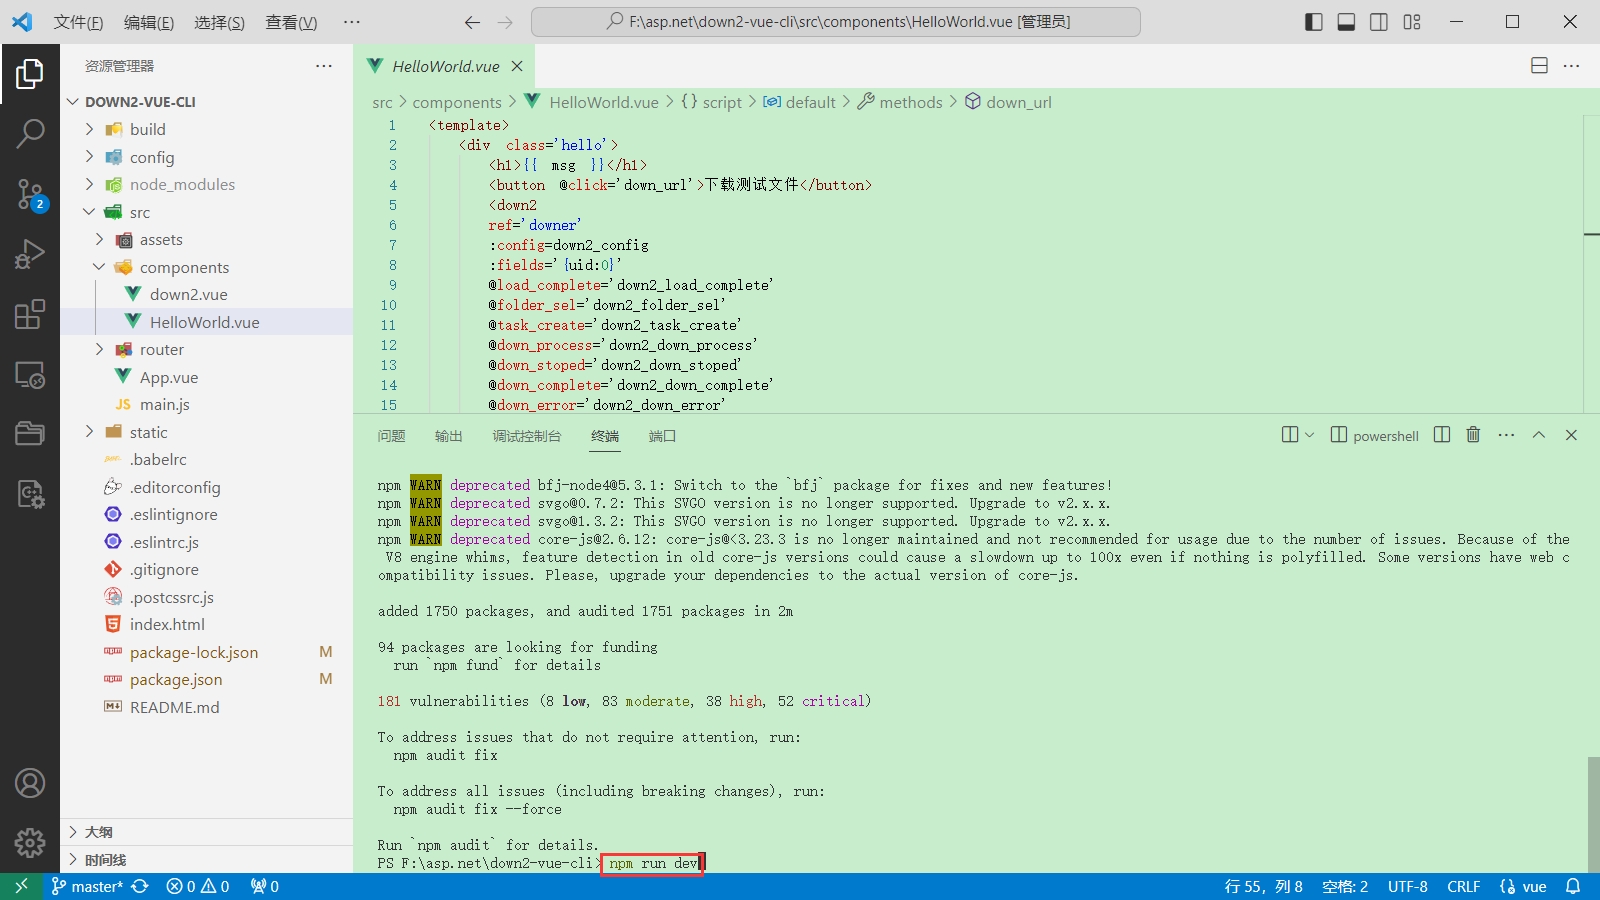Open Source Control view with badge

[x=30, y=194]
